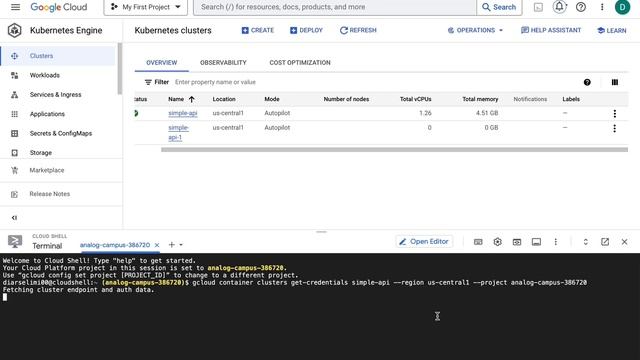Click the Google Cloud logo
640x360 pixels.
[59, 7]
